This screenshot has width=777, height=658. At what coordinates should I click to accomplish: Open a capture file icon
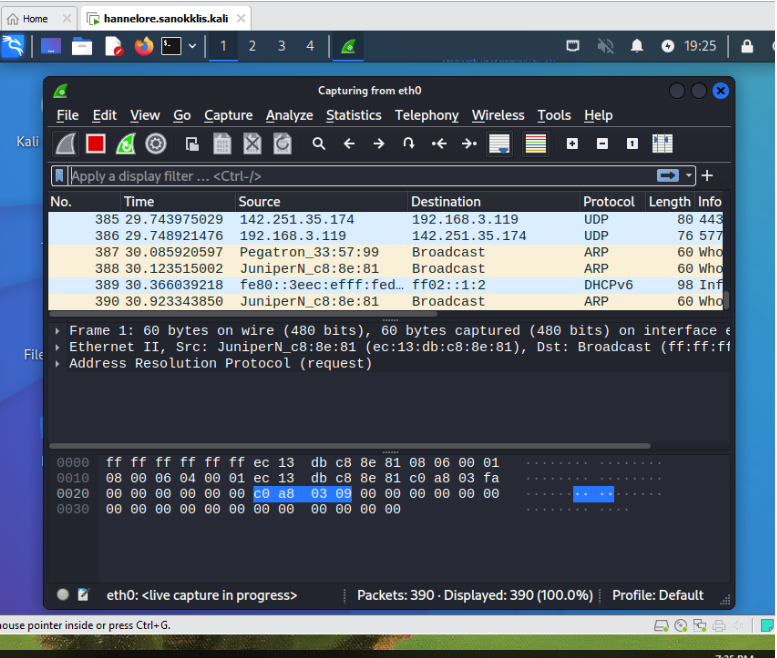192,144
